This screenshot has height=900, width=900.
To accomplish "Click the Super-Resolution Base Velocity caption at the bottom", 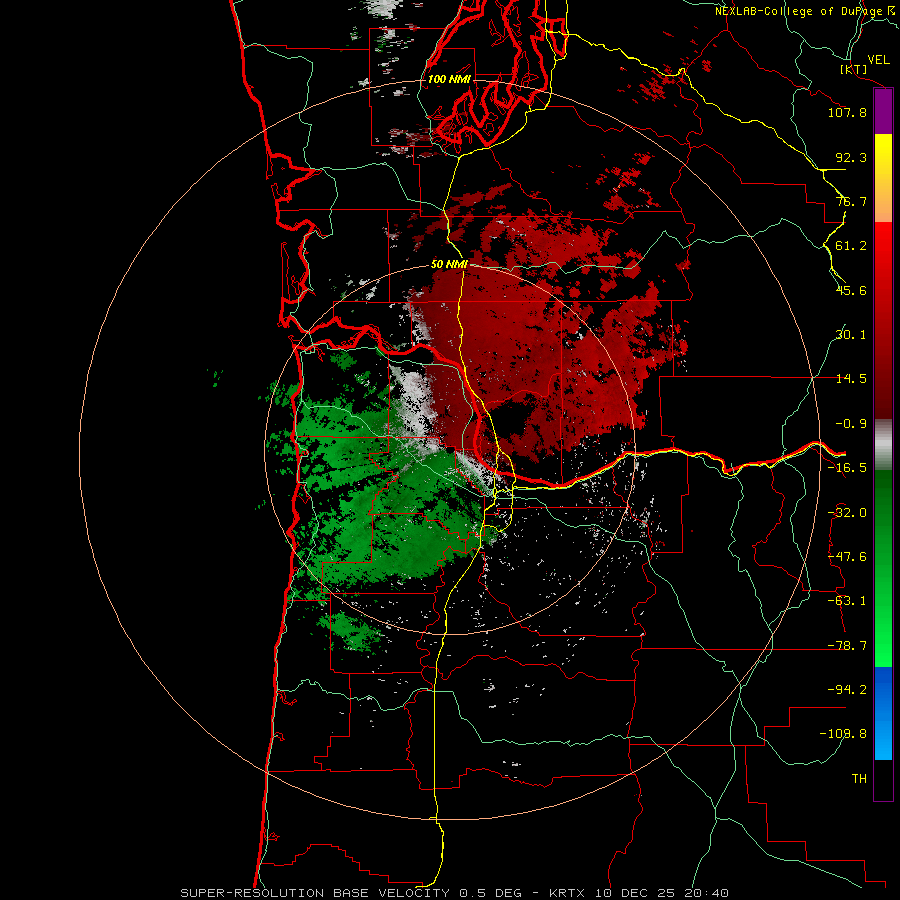I will [455, 893].
